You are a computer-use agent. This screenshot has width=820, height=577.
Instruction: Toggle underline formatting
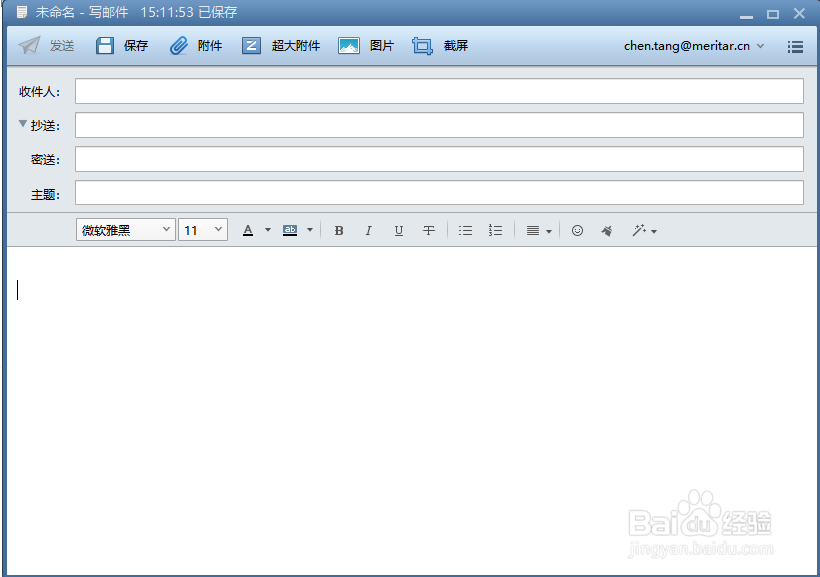[398, 230]
